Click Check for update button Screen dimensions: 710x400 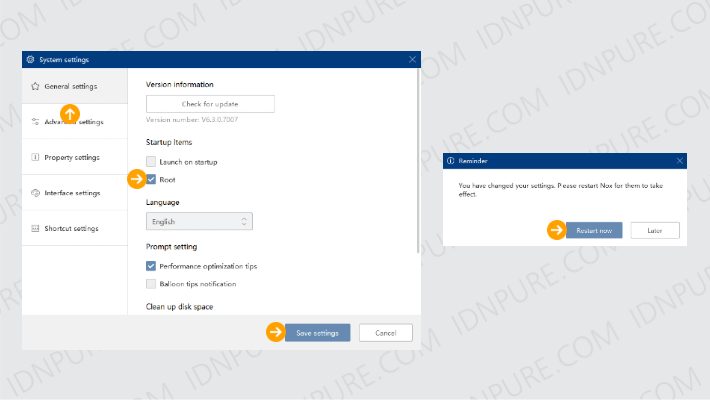(210, 104)
